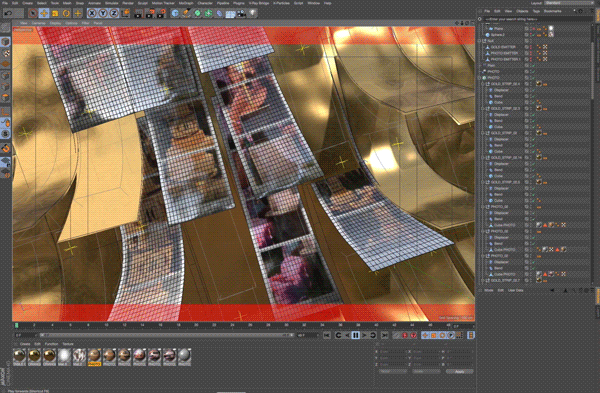
Task: Click the Record Active Objects keyframe button
Action: (x=404, y=335)
